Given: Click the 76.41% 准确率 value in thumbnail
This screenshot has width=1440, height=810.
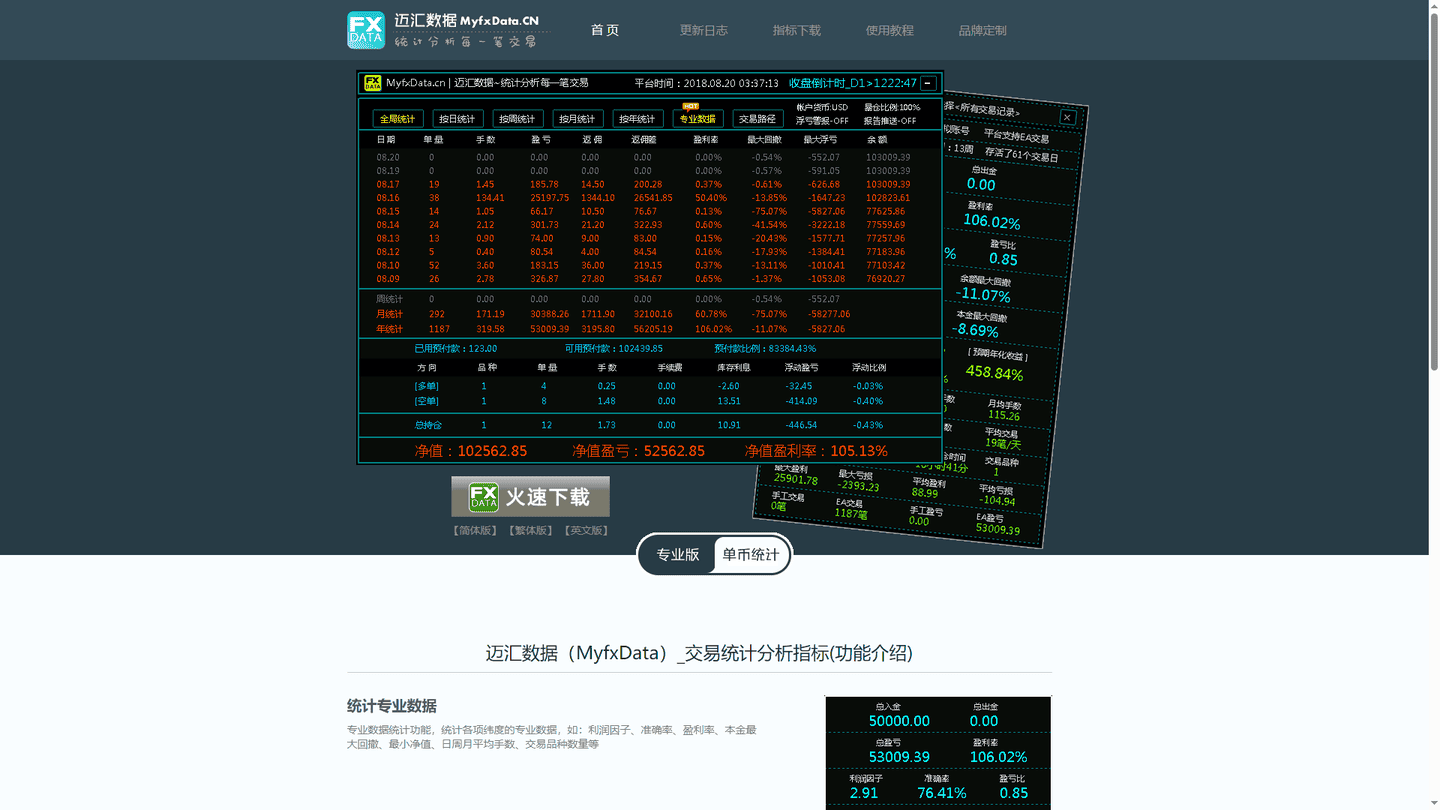Looking at the screenshot, I should 941,793.
